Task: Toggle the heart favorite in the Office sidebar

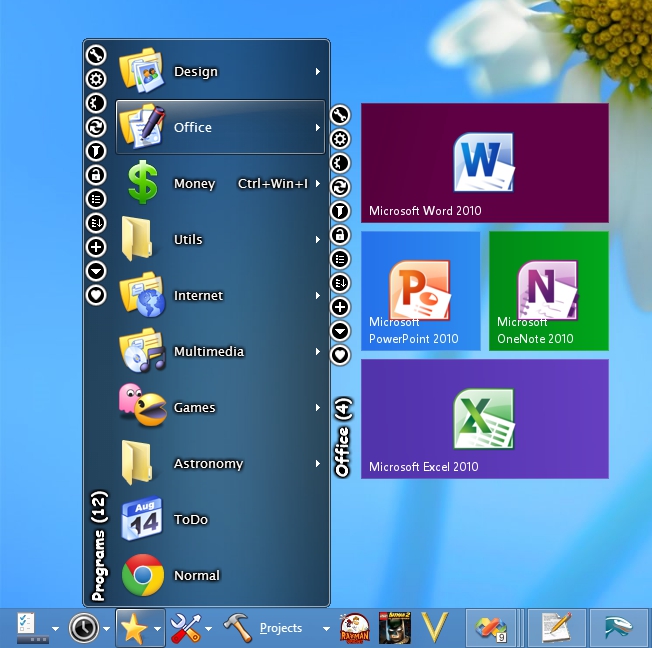Action: pyautogui.click(x=341, y=355)
